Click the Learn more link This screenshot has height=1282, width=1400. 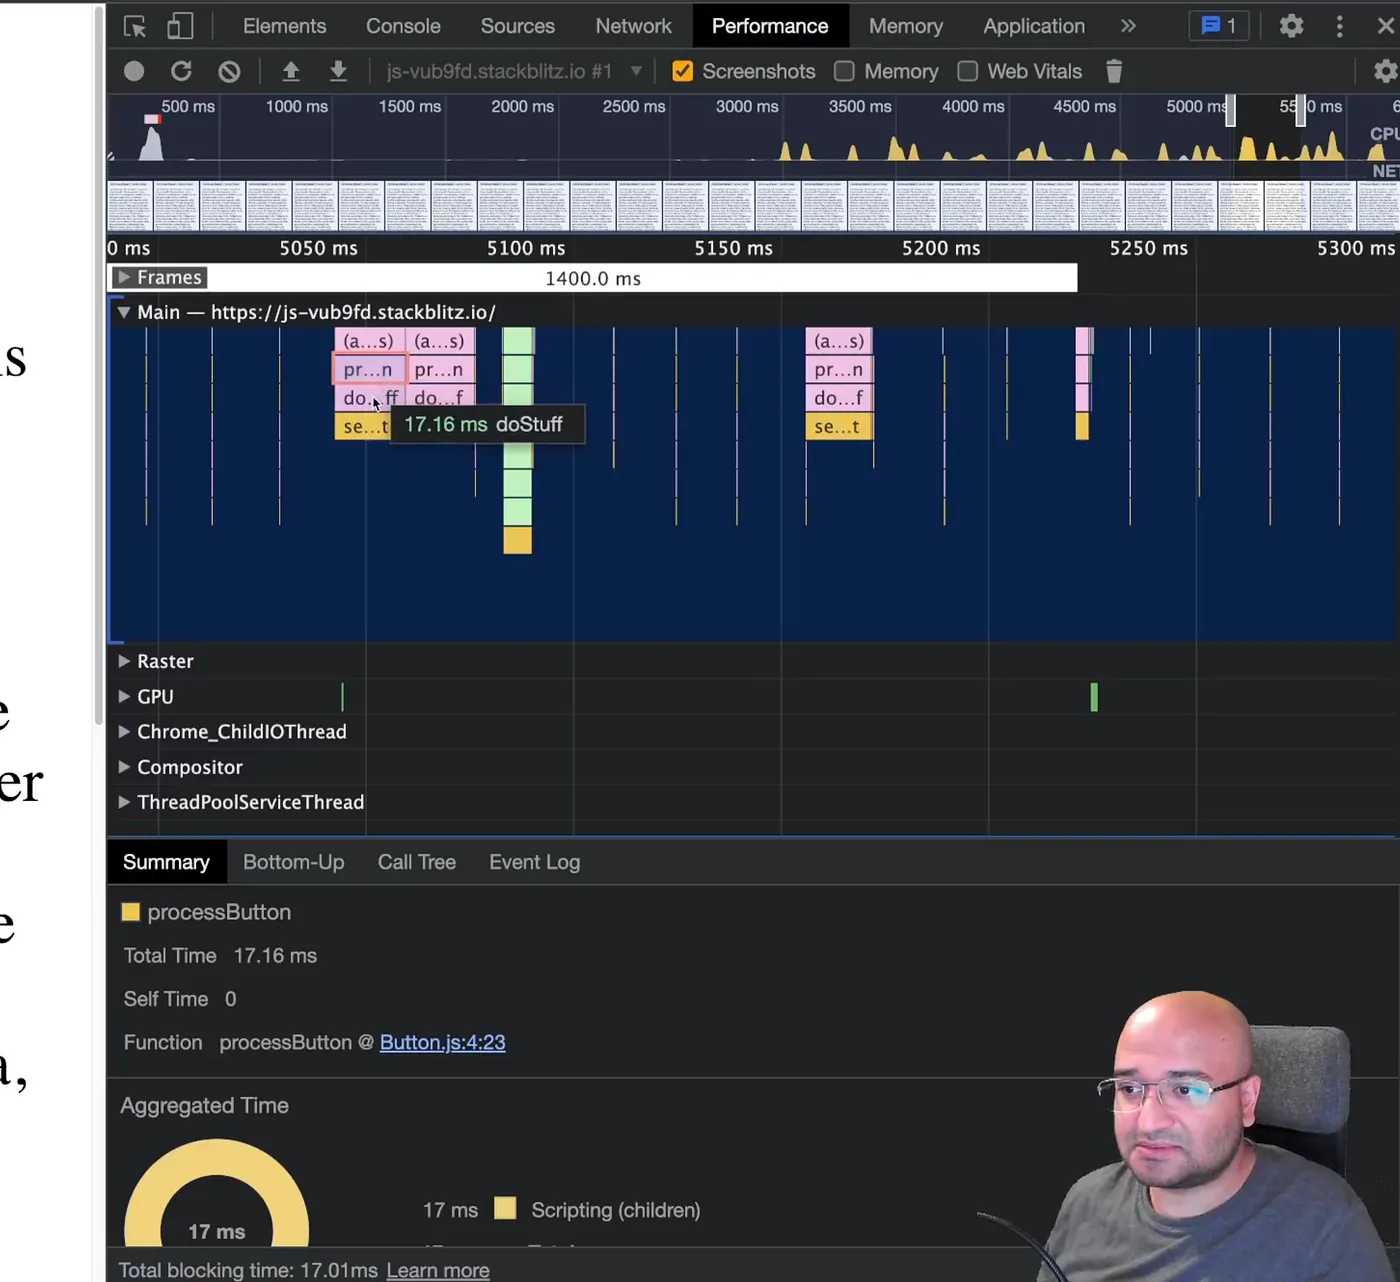(438, 1270)
